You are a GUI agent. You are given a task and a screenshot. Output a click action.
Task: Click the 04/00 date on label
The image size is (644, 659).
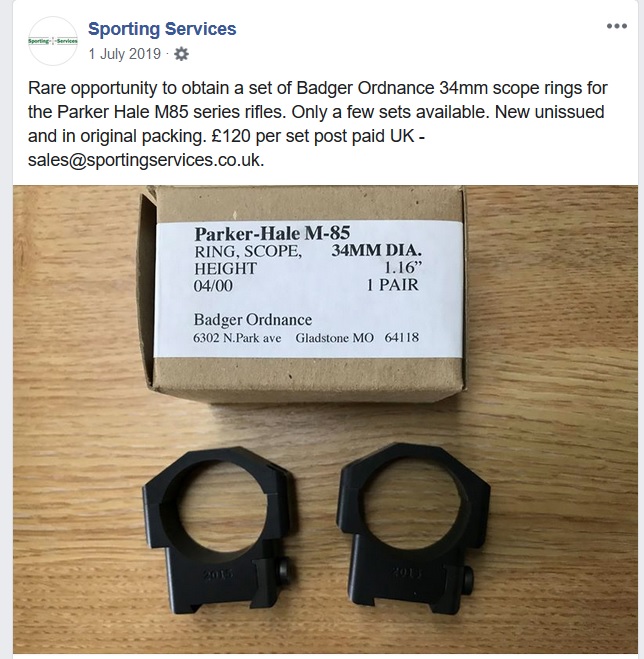coord(213,286)
